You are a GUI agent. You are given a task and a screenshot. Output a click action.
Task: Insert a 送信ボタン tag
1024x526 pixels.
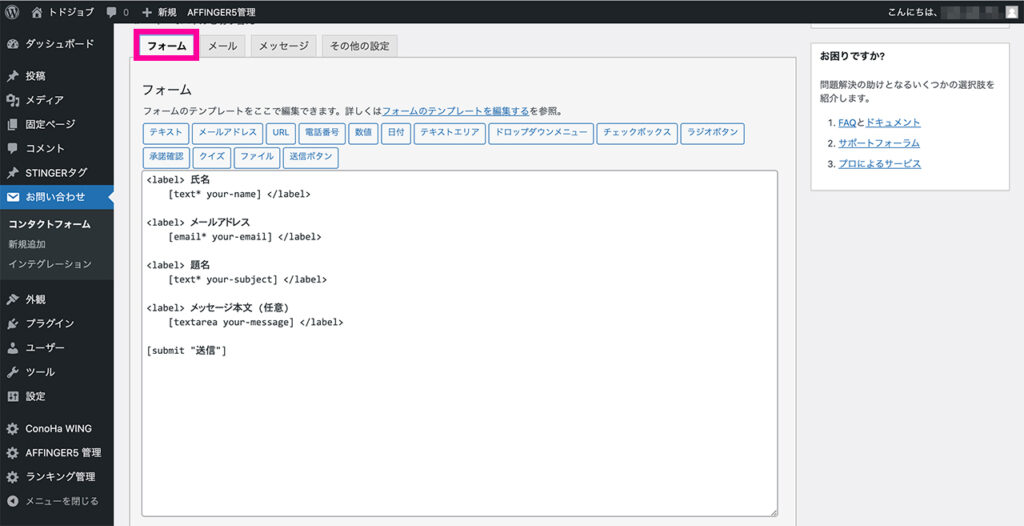pos(311,157)
